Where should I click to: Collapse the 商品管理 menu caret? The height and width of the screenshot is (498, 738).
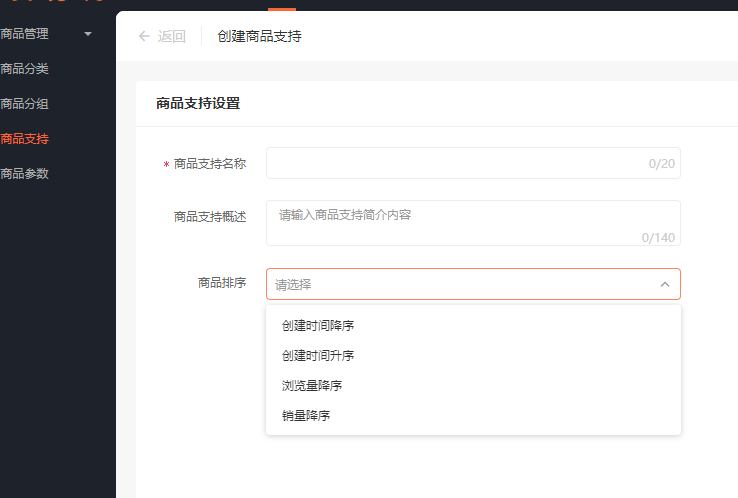tap(88, 34)
